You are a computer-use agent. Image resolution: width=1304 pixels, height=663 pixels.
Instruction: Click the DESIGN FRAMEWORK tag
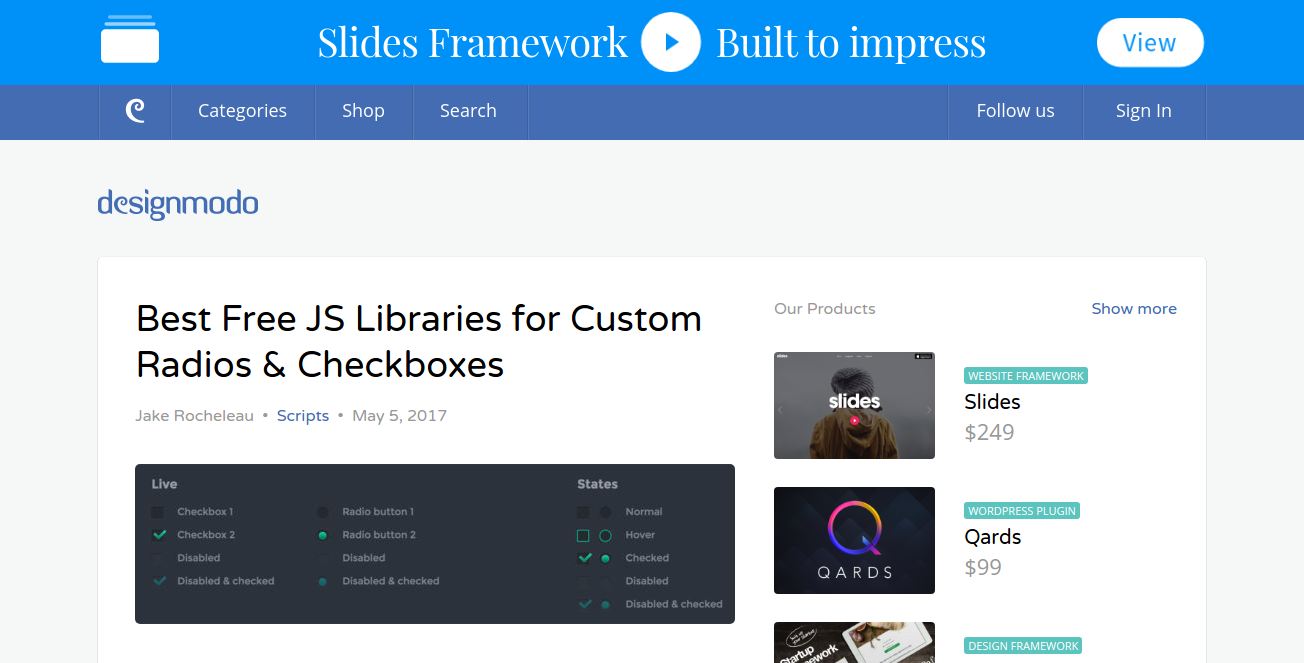[1023, 646]
